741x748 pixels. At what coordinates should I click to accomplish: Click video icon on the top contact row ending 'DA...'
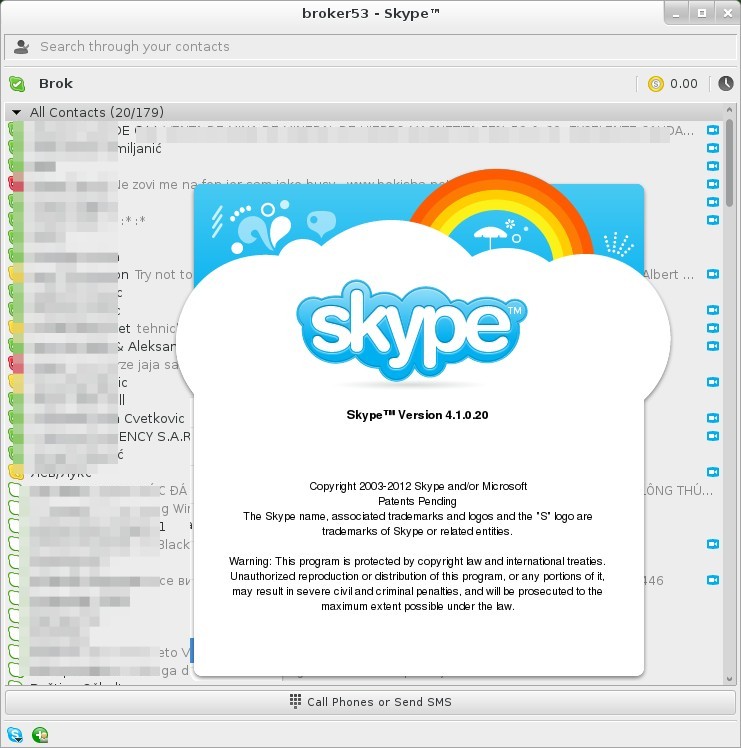click(713, 130)
